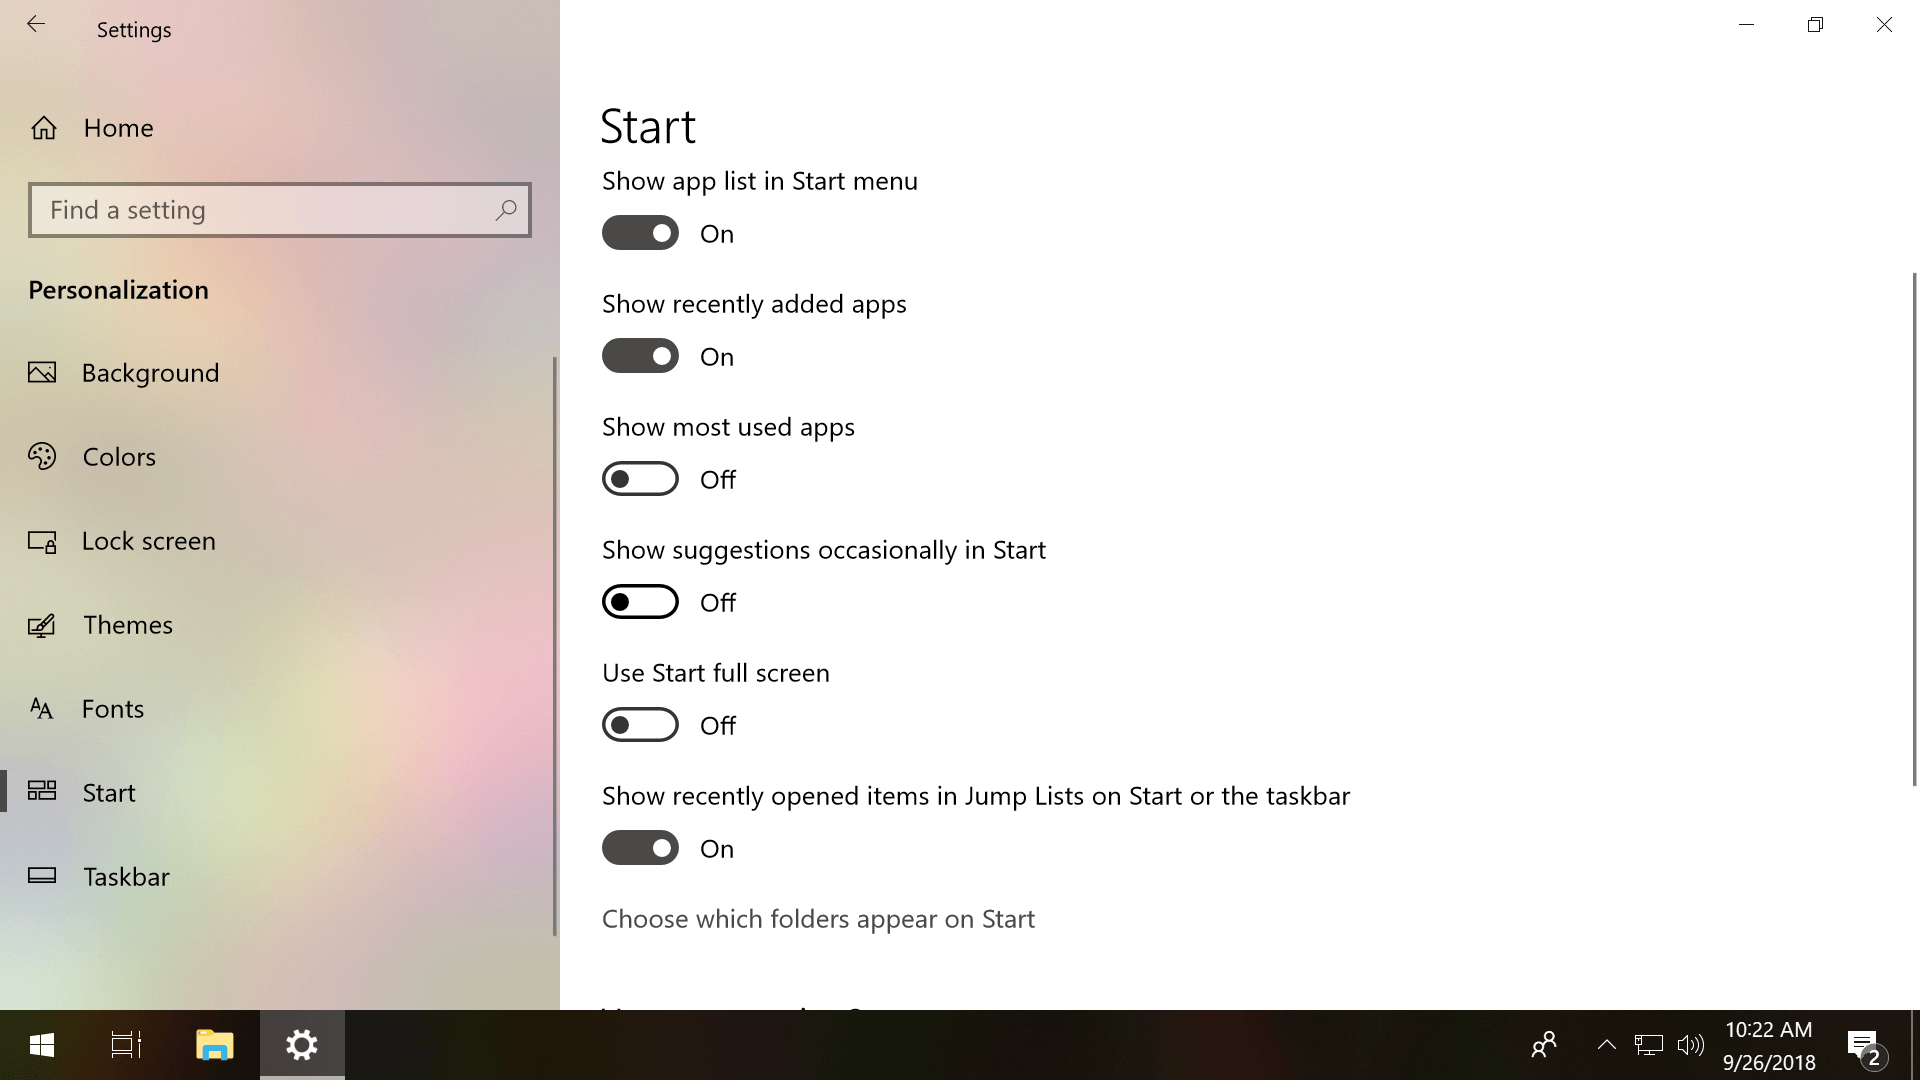Open the Background personalization page
This screenshot has height=1080, width=1920.
click(150, 373)
